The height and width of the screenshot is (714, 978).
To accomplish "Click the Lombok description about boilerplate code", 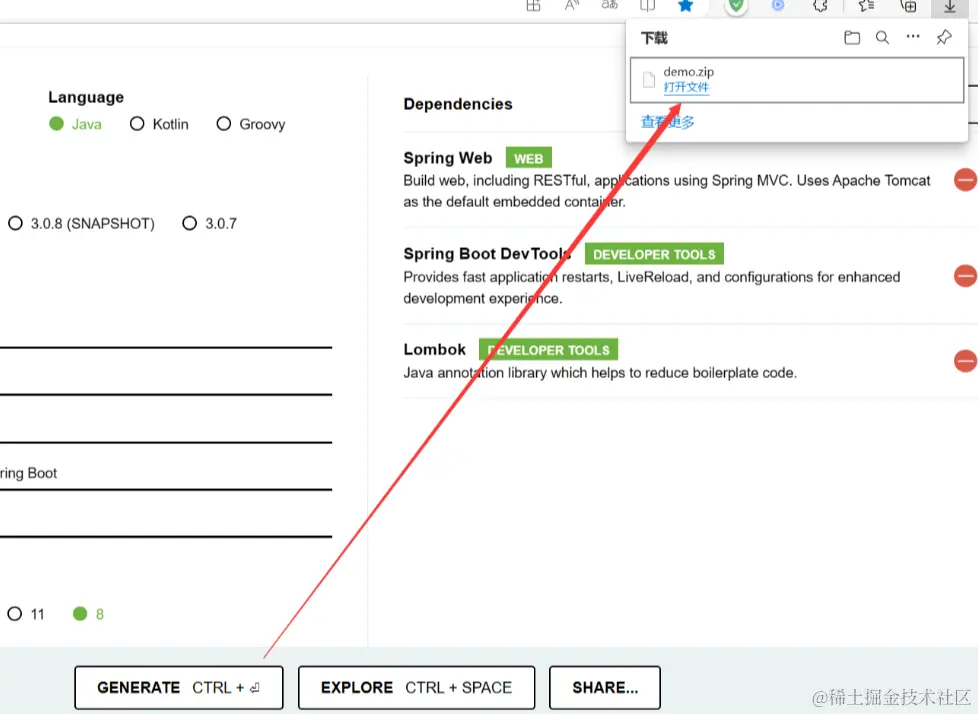I will pyautogui.click(x=600, y=373).
